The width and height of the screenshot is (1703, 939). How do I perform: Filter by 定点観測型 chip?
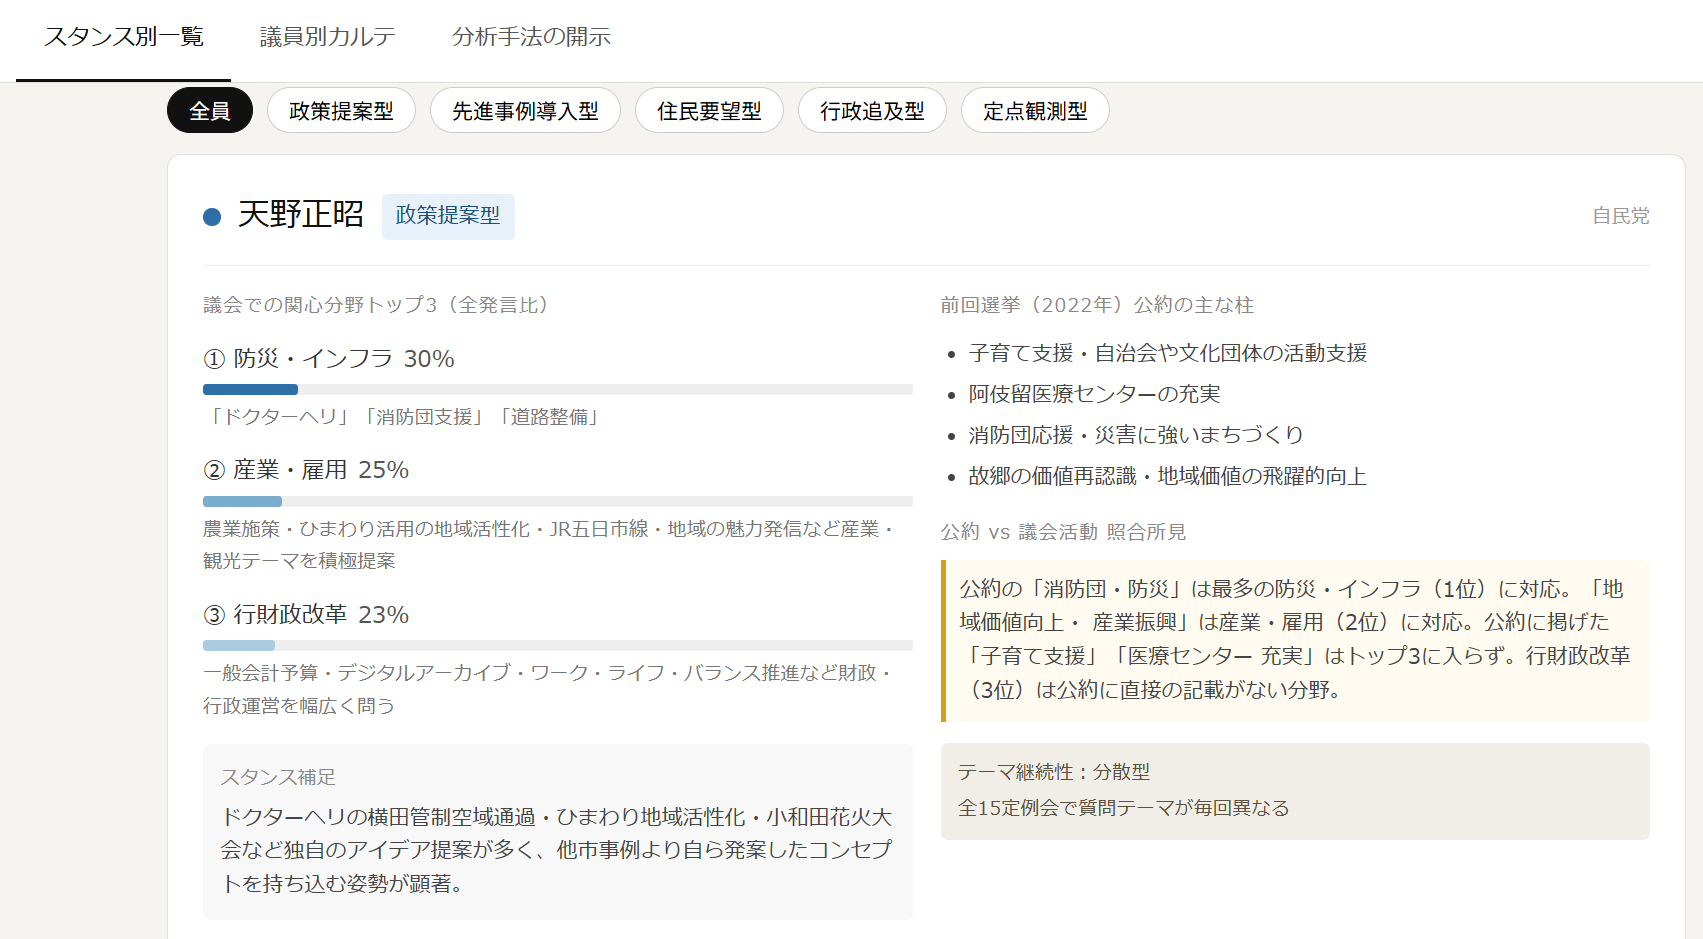[1035, 111]
